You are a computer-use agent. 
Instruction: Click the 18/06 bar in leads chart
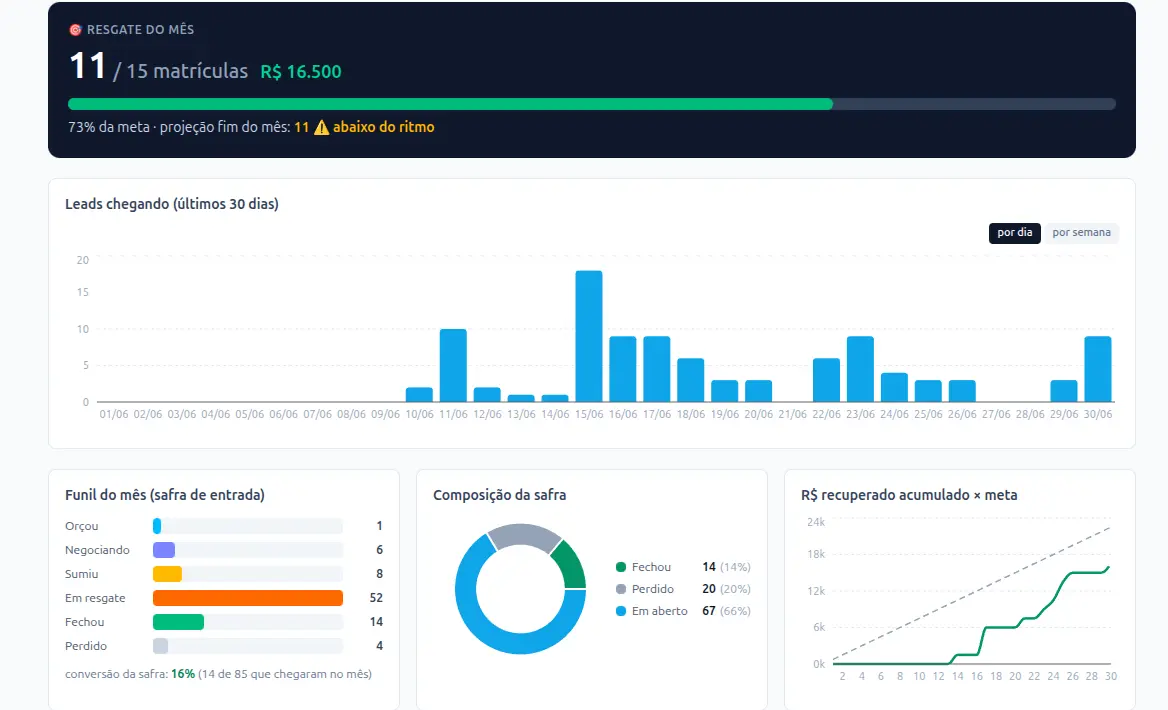tap(691, 380)
